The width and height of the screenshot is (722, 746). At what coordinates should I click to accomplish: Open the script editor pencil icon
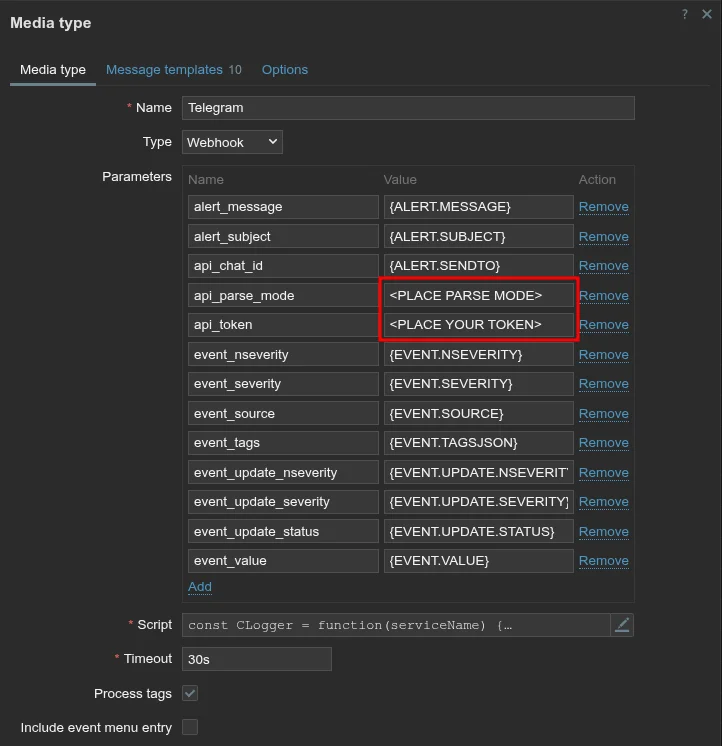pos(622,625)
